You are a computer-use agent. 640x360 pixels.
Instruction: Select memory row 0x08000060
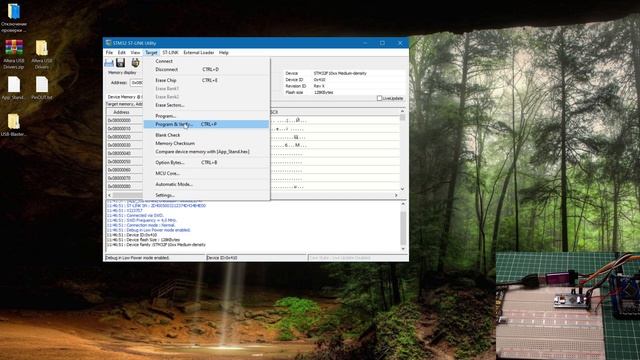pyautogui.click(x=124, y=170)
